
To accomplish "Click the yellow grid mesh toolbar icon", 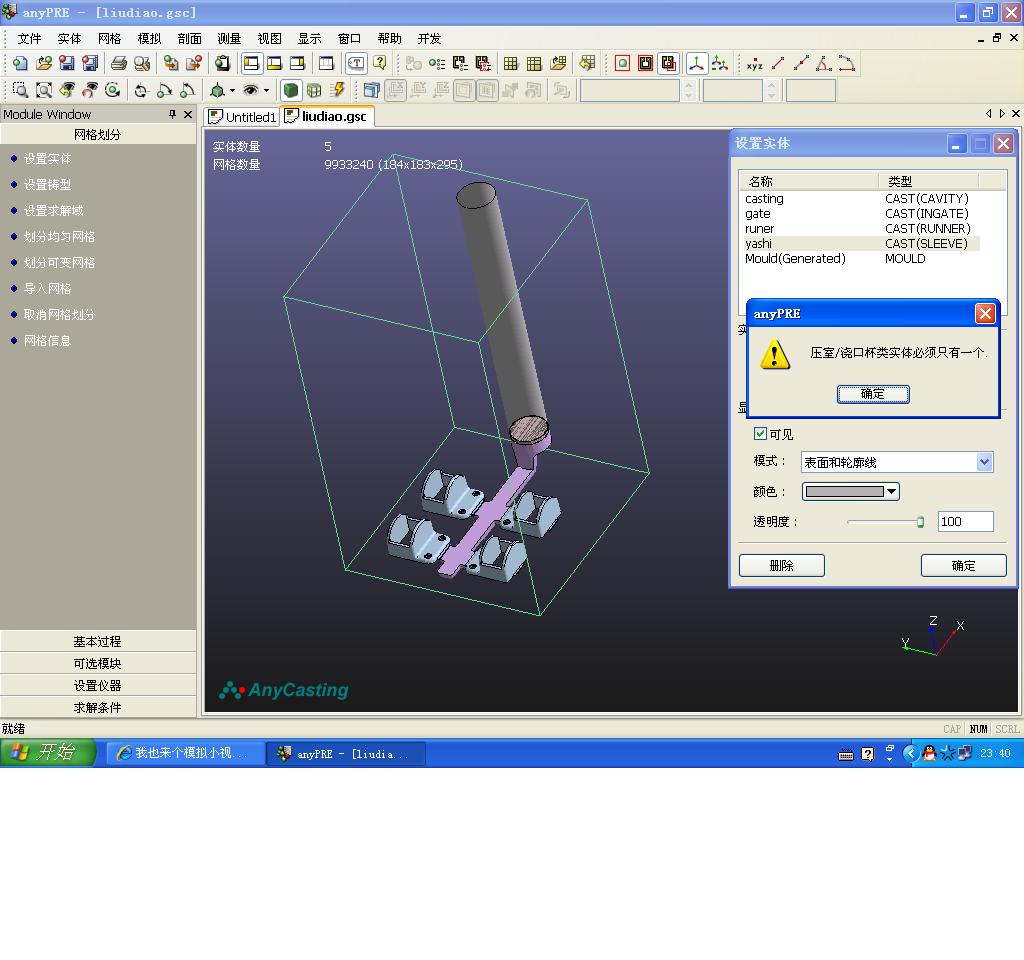I will coord(511,63).
